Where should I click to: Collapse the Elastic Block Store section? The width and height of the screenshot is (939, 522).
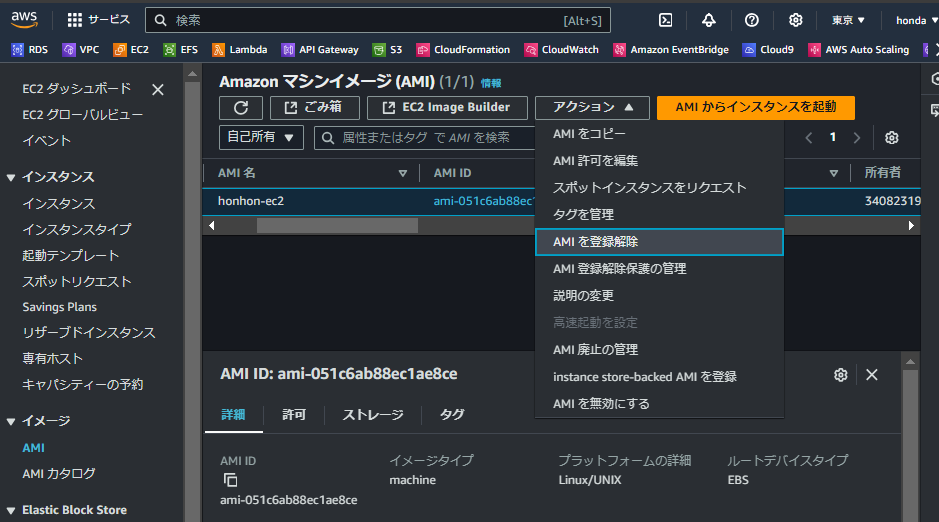(11, 511)
